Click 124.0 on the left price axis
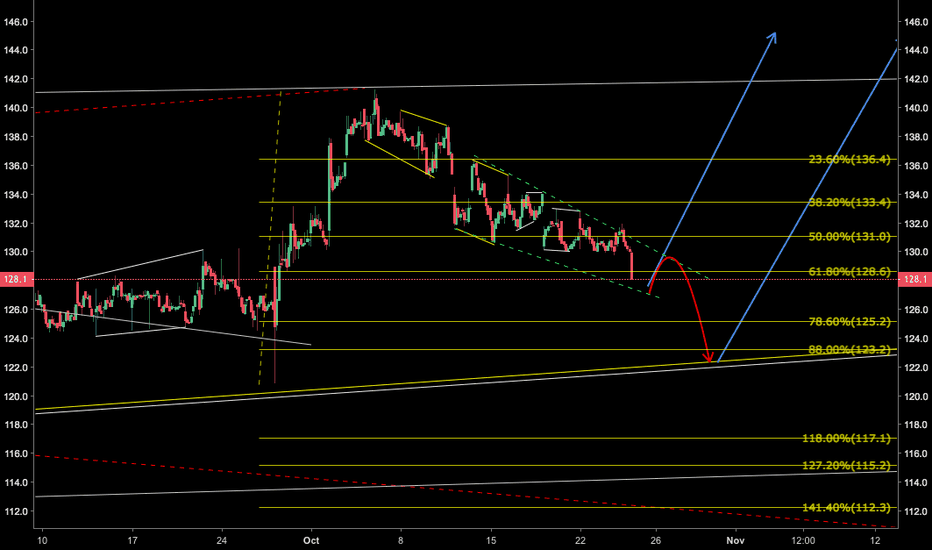 pos(16,339)
